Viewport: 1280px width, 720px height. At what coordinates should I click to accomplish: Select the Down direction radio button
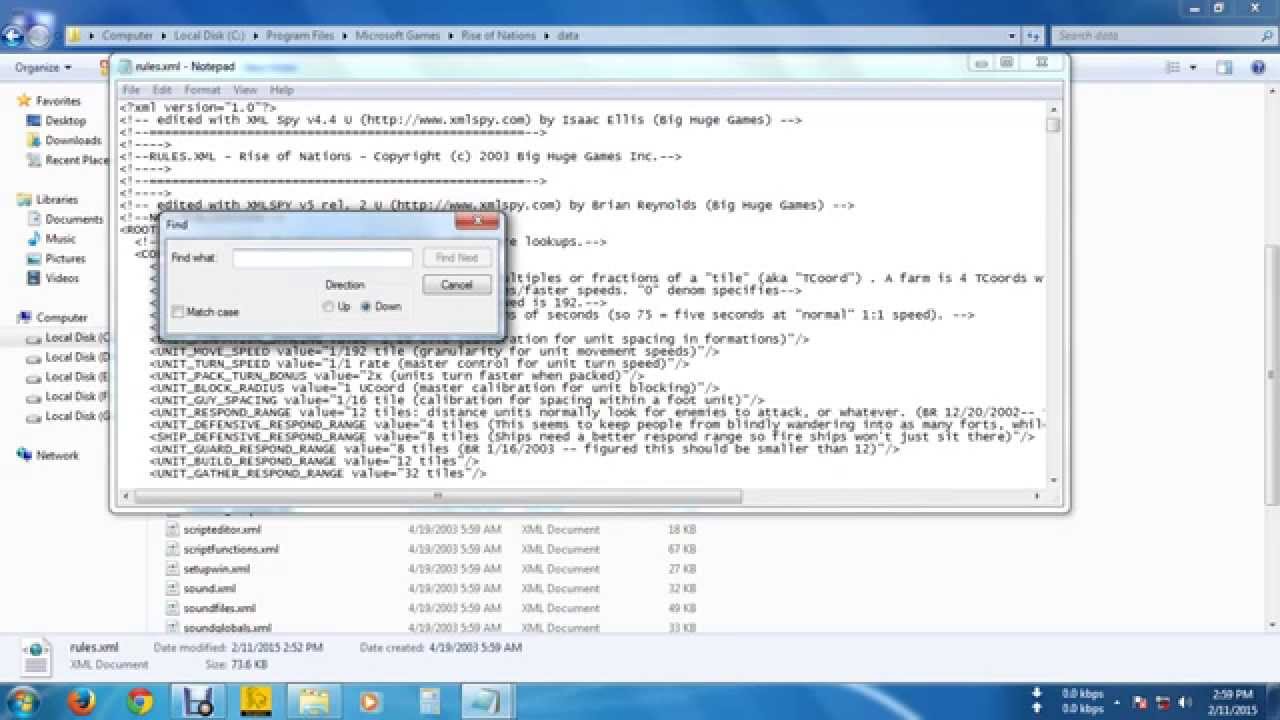click(366, 307)
